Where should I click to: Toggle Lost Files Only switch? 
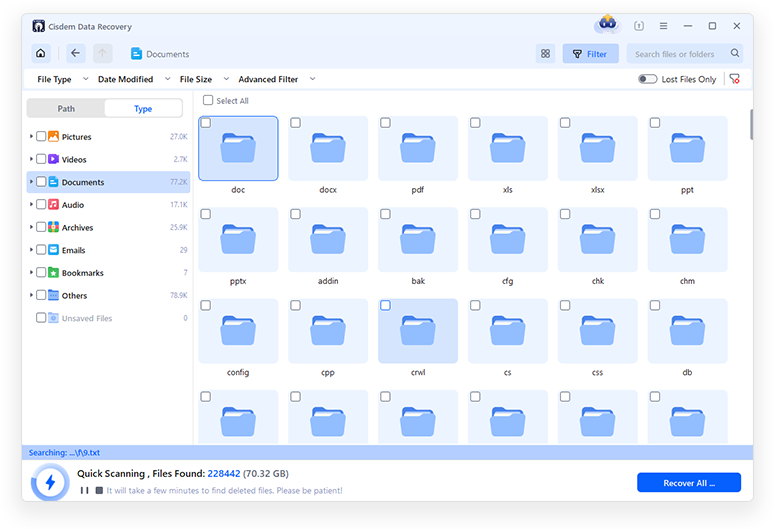click(647, 79)
